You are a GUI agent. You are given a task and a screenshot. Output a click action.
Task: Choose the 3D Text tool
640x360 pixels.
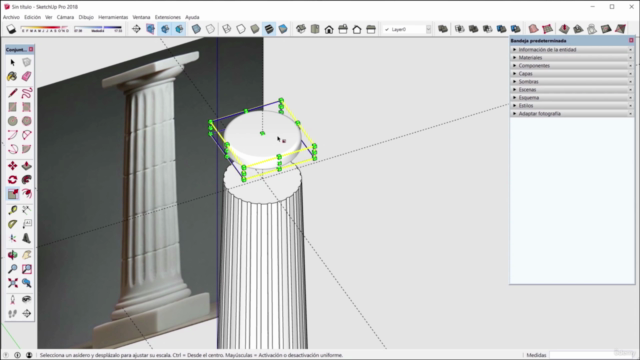tap(27, 238)
